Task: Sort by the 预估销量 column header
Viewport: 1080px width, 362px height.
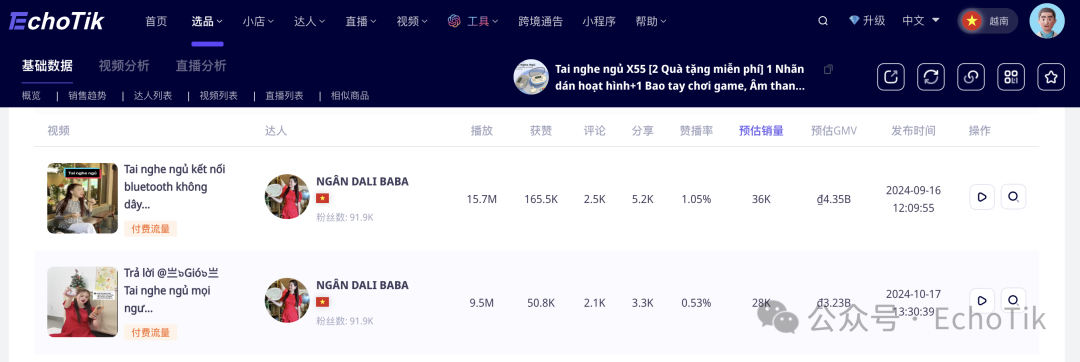Action: point(761,131)
